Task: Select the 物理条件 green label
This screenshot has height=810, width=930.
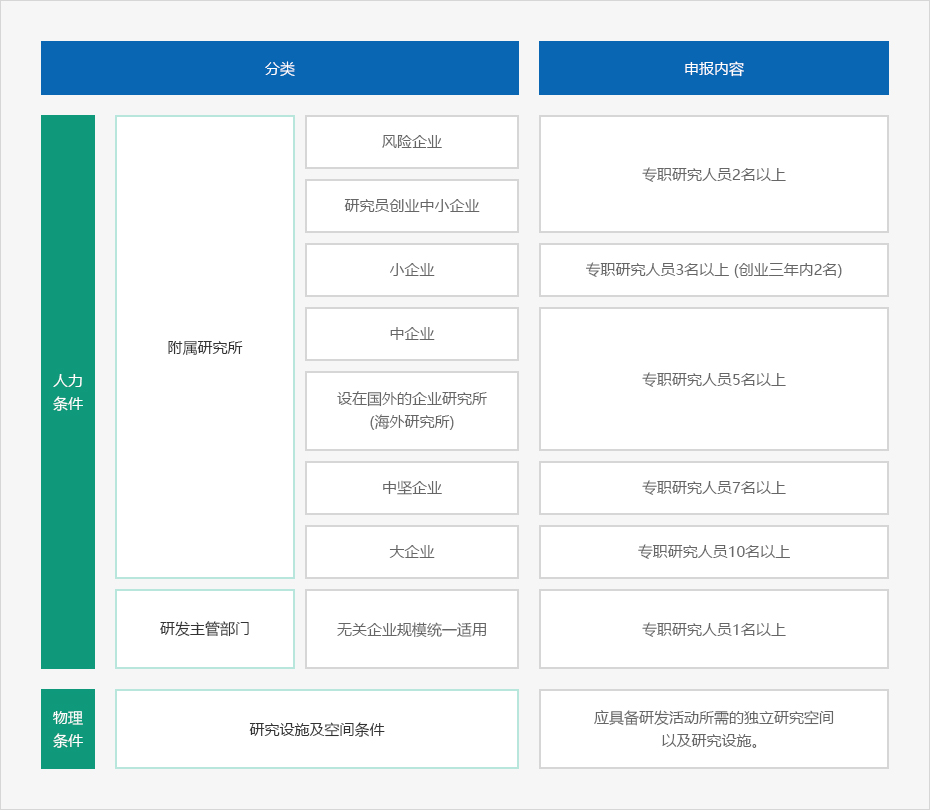Action: point(68,729)
